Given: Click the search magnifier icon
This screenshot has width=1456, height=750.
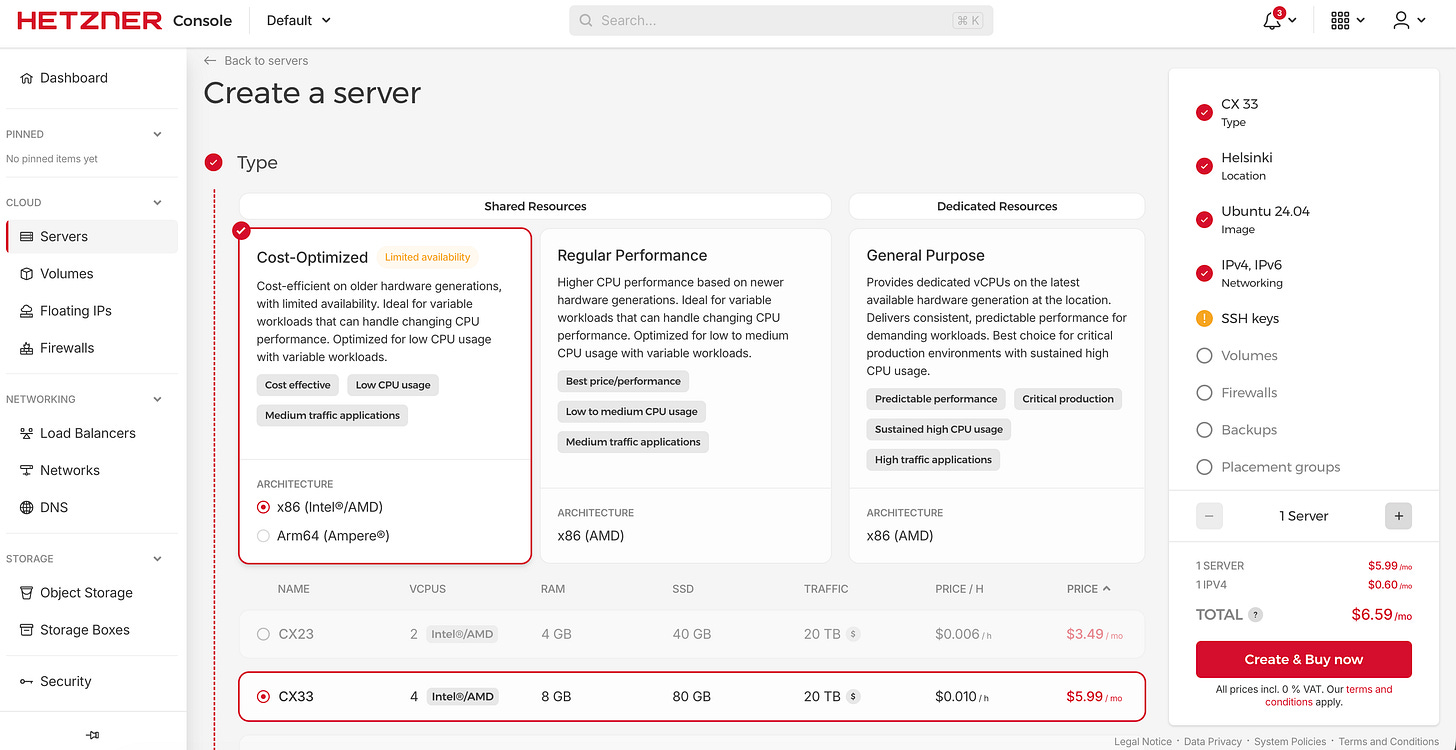Looking at the screenshot, I should tap(586, 20).
